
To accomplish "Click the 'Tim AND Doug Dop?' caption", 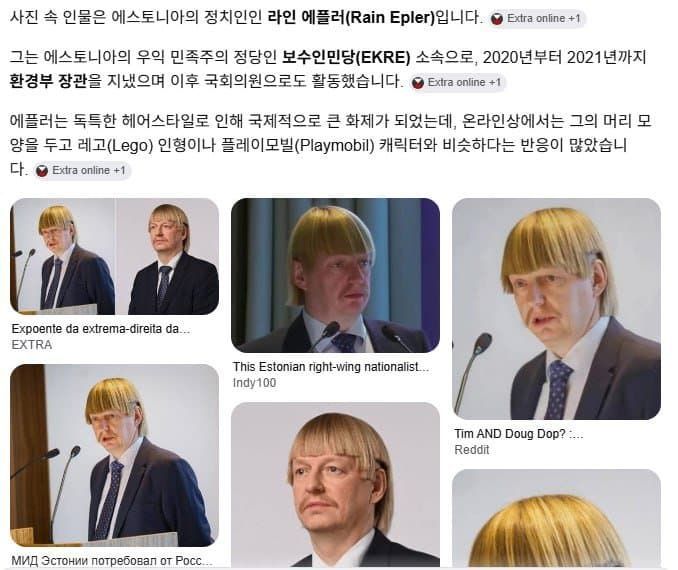I will coord(518,434).
